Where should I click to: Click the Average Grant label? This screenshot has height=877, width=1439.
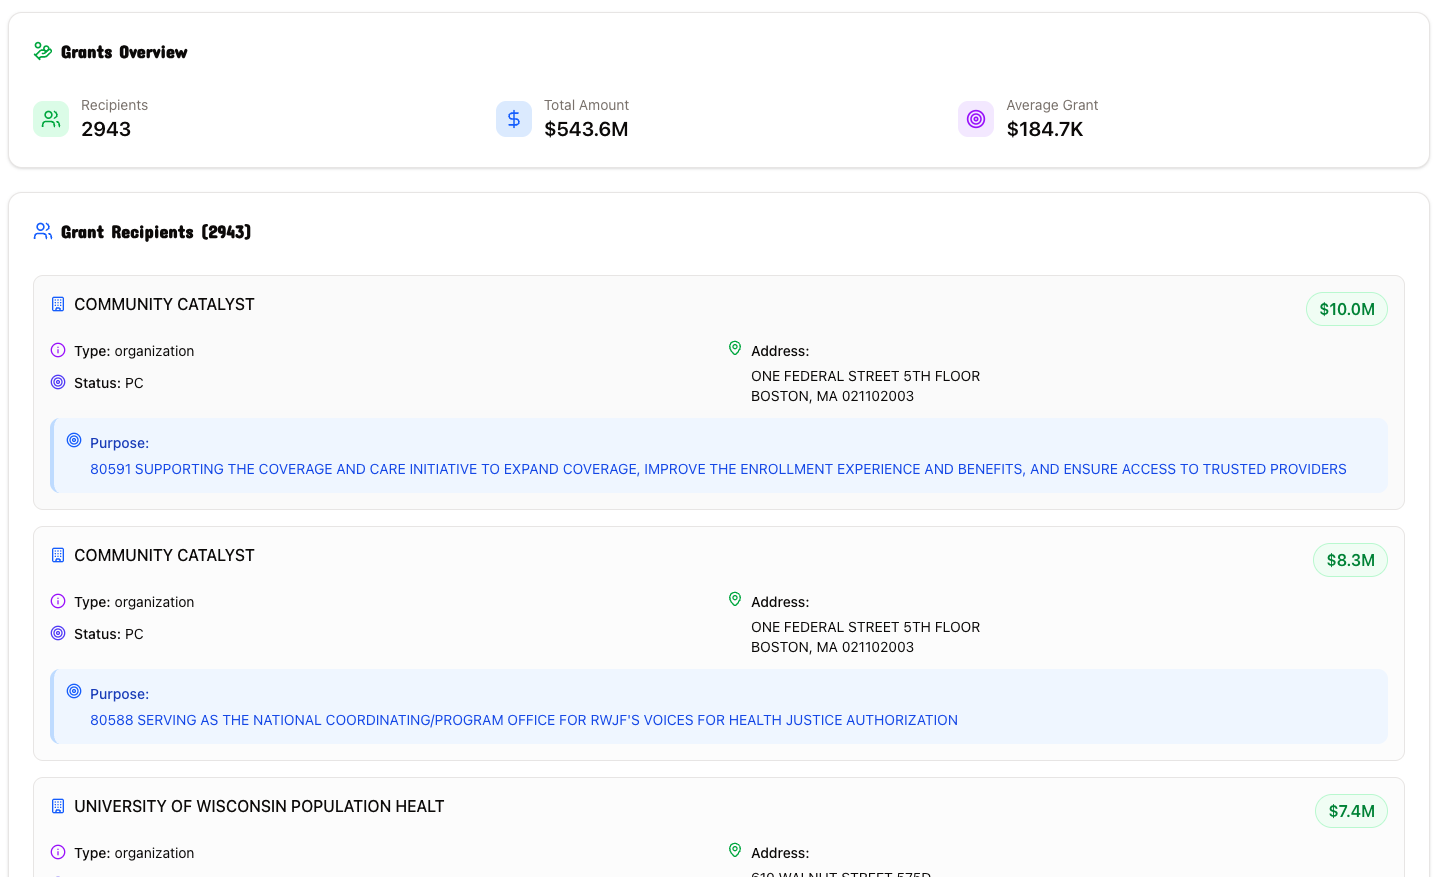(1052, 105)
